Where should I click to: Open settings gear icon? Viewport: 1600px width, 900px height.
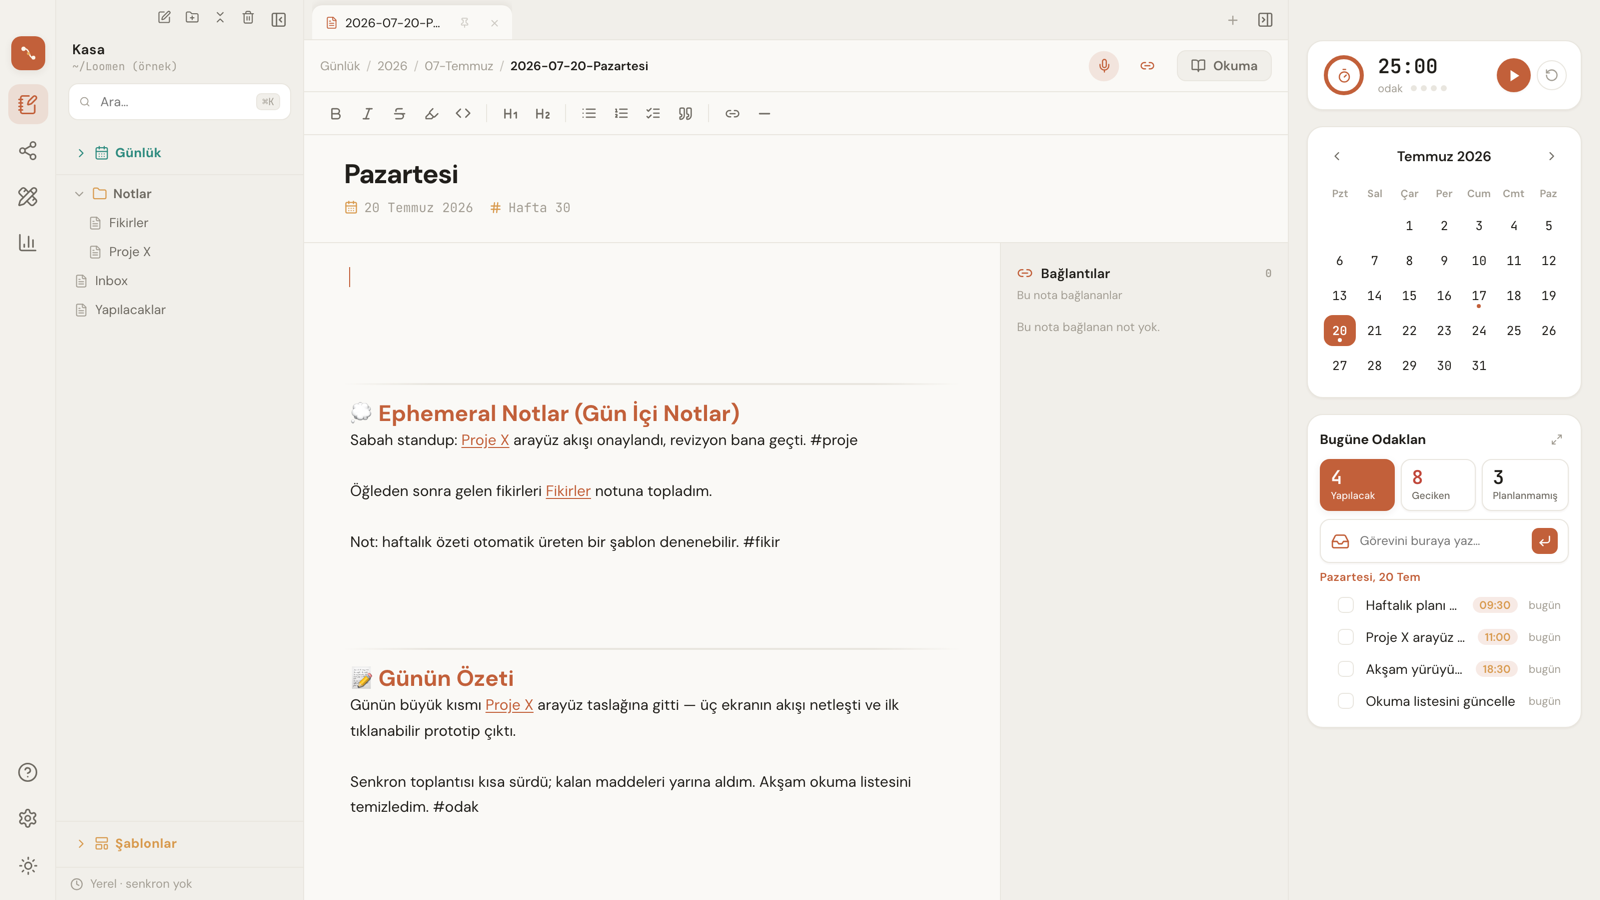coord(28,818)
